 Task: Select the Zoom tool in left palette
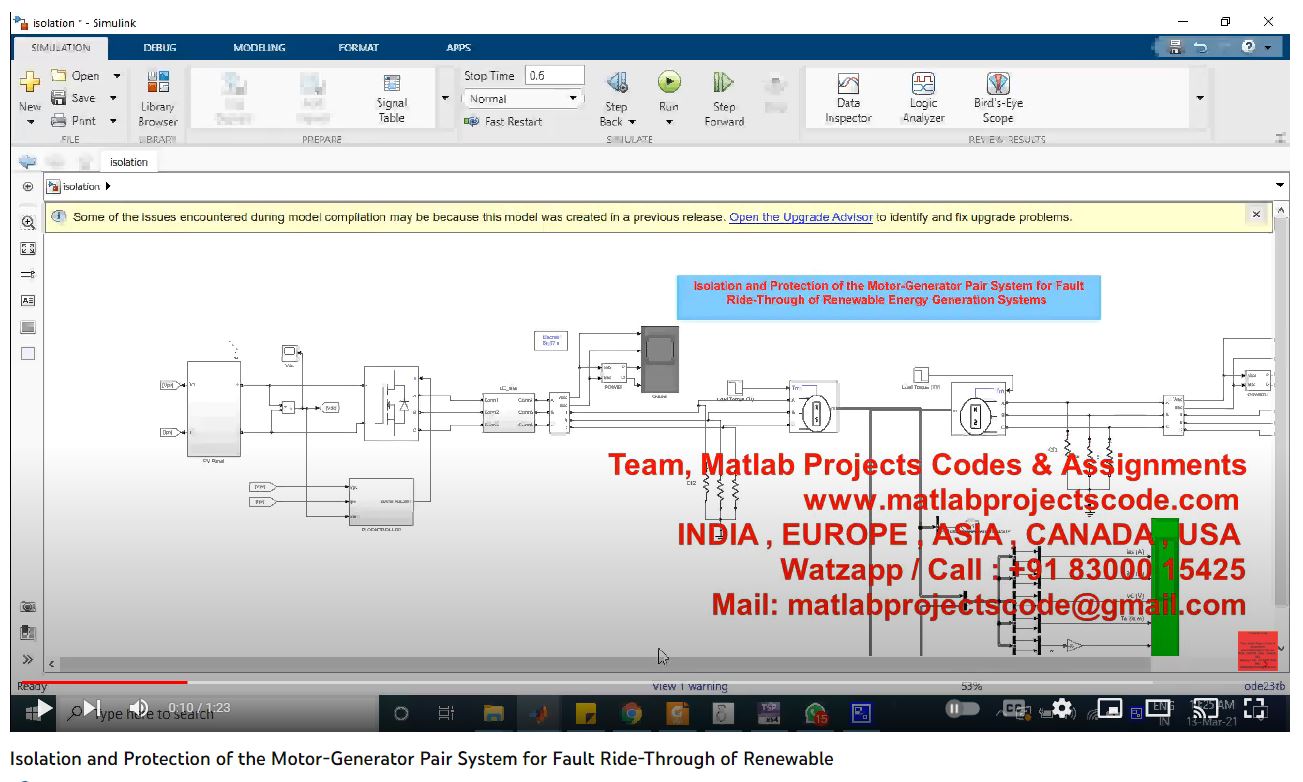click(x=28, y=222)
